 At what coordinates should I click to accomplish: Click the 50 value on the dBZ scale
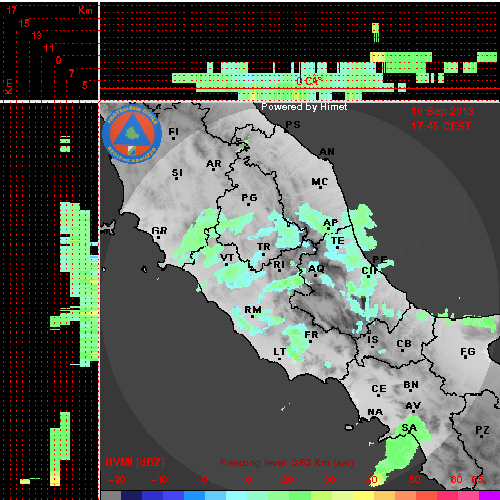coord(414,480)
